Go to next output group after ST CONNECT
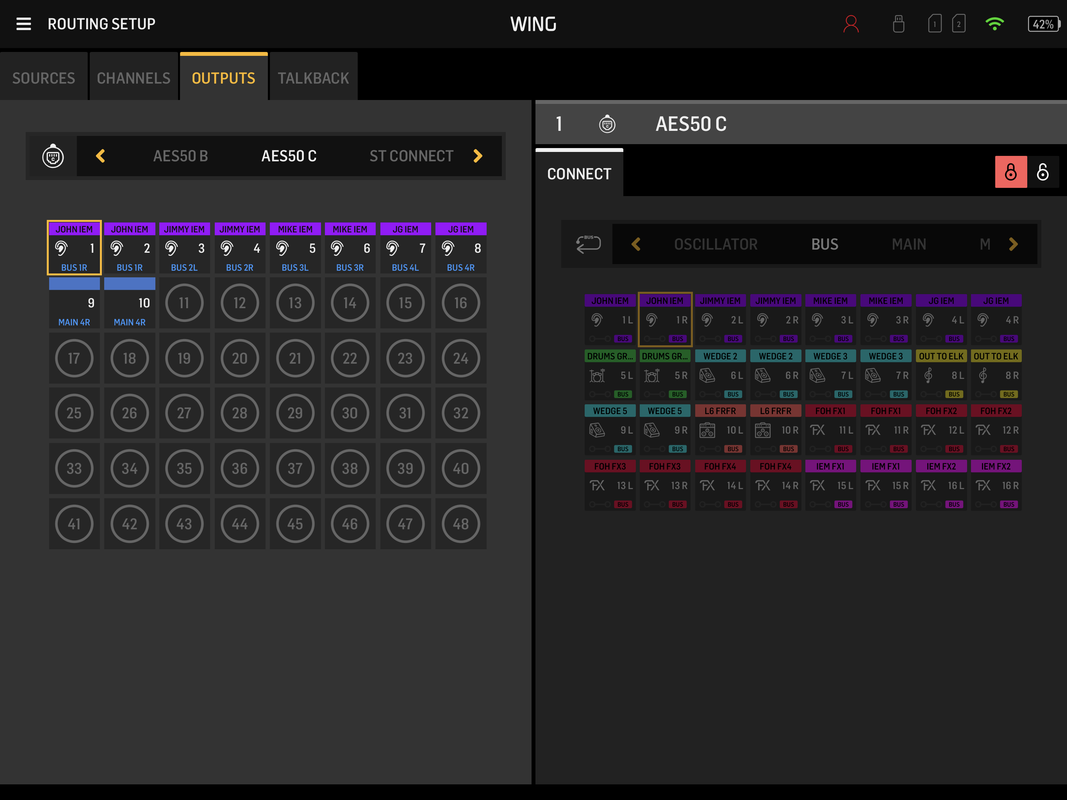 coord(478,156)
